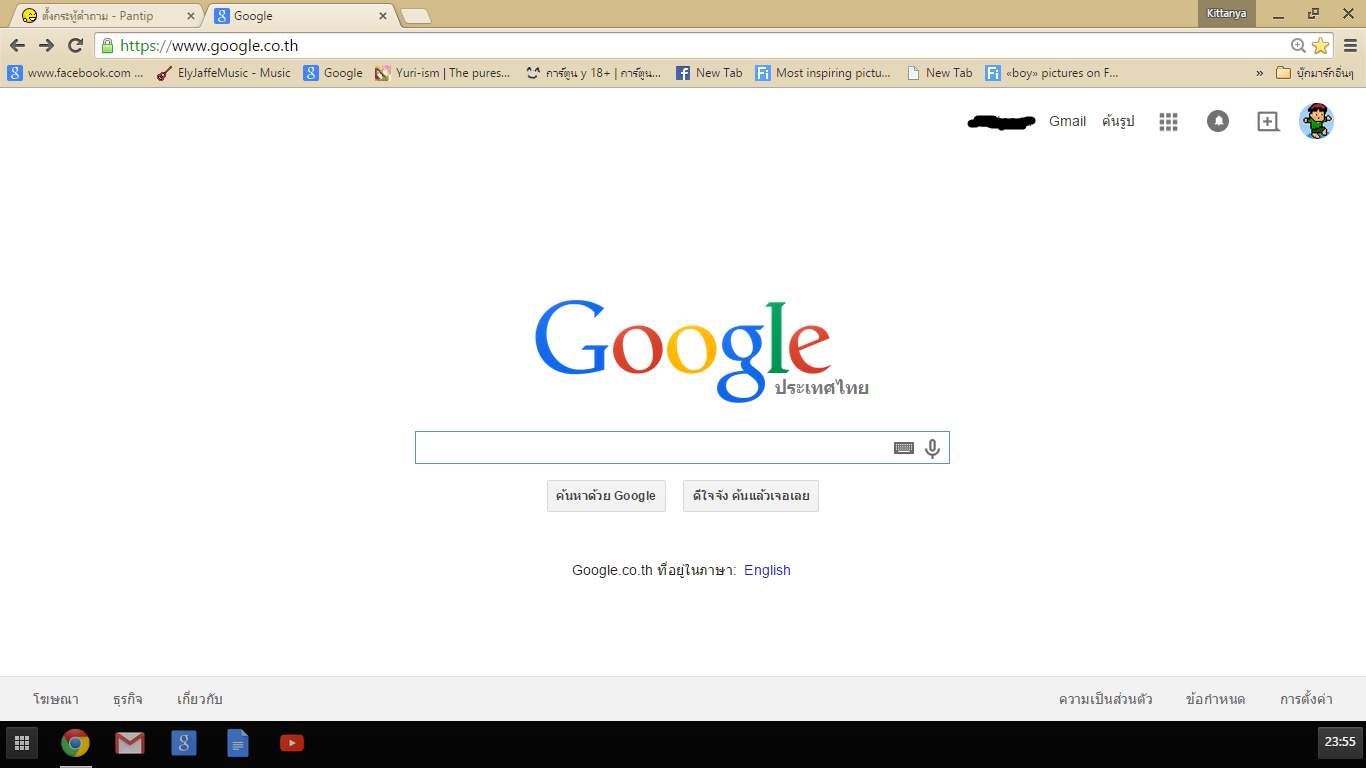Launch Gmail from the shelf
The image size is (1366, 768).
click(129, 743)
